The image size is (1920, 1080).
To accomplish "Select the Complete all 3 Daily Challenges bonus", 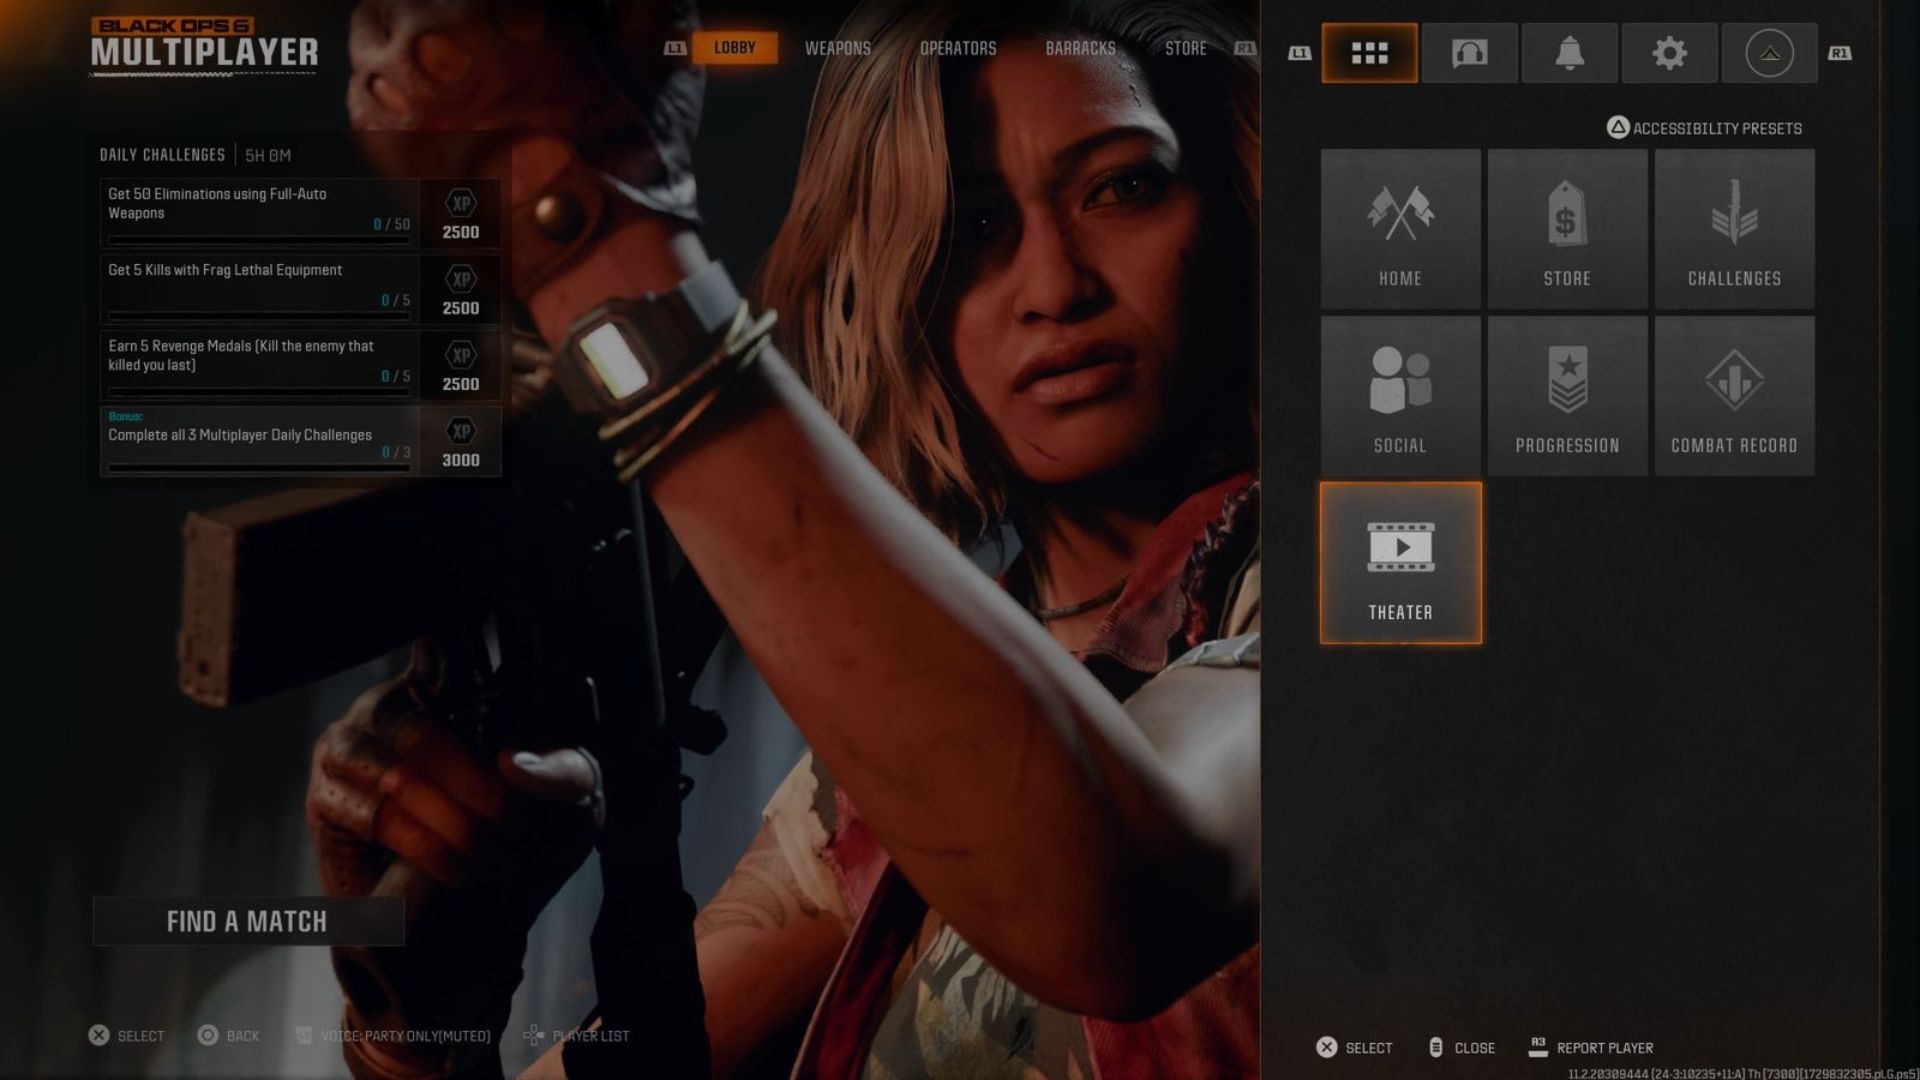I will coord(300,441).
